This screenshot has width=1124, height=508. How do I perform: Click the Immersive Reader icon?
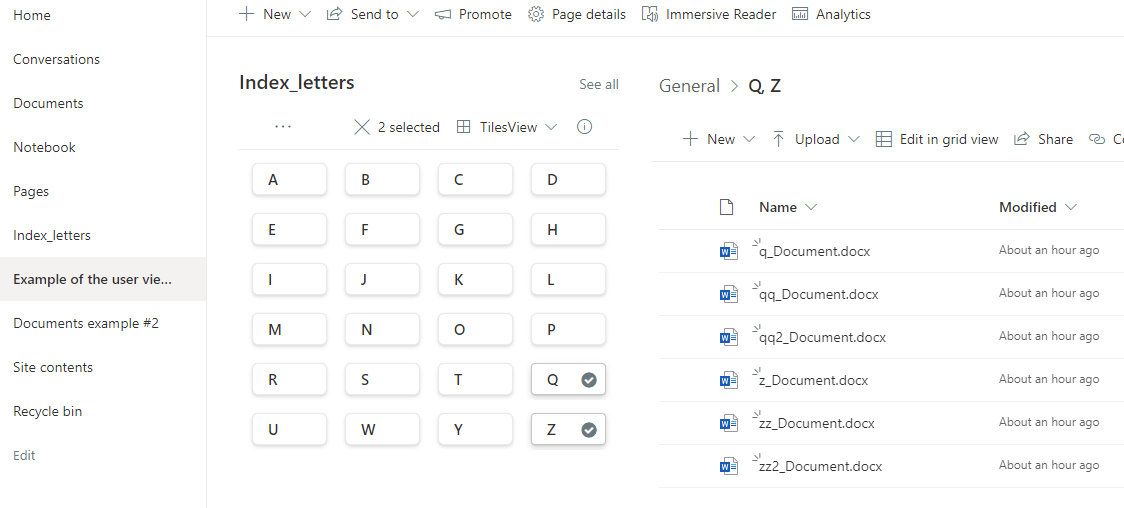point(650,14)
